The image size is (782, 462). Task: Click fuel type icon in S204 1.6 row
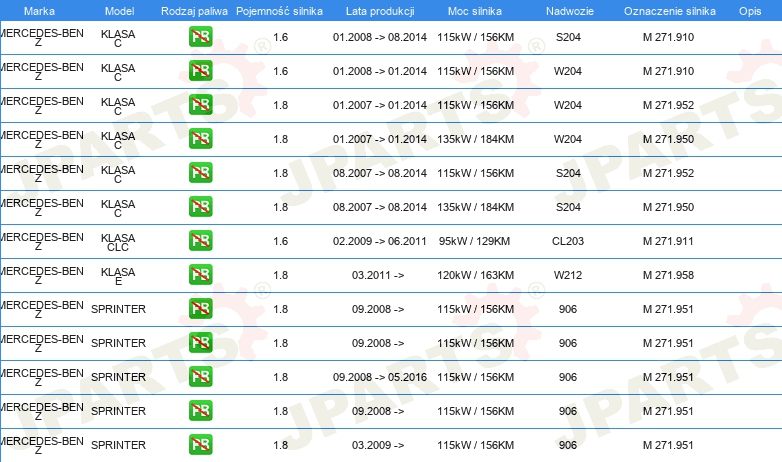(x=200, y=36)
